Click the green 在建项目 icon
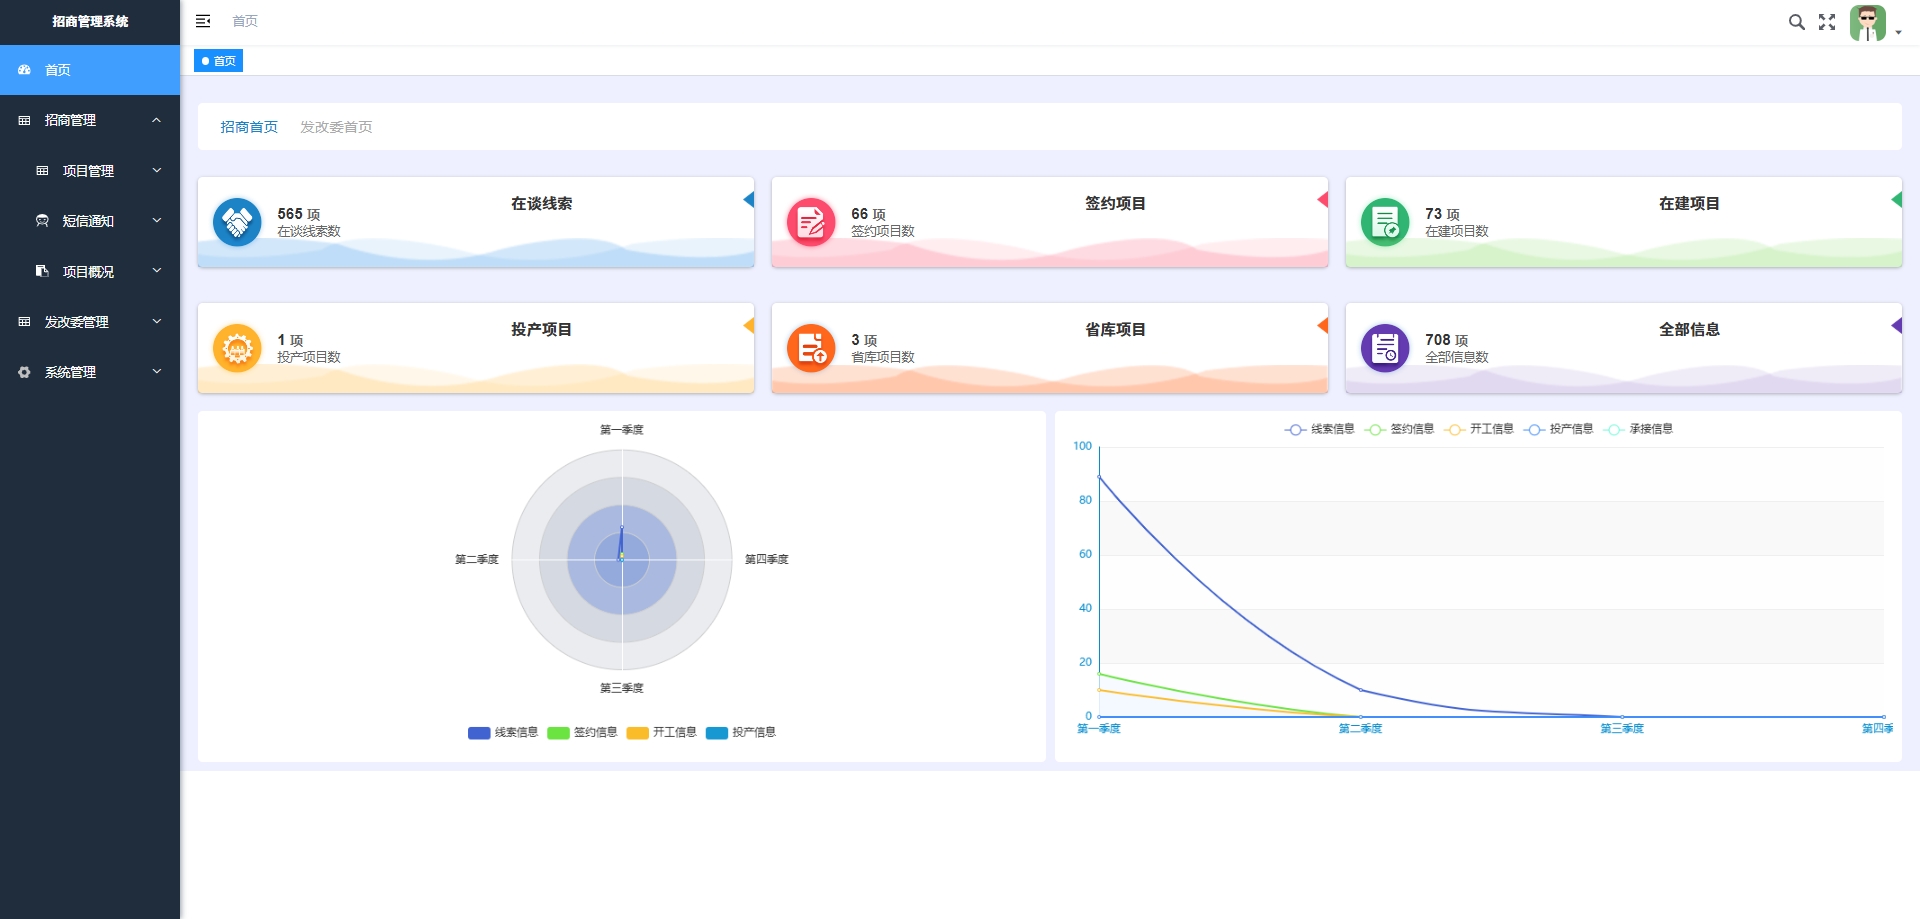Screen dimensions: 1920x919 [x=1385, y=222]
